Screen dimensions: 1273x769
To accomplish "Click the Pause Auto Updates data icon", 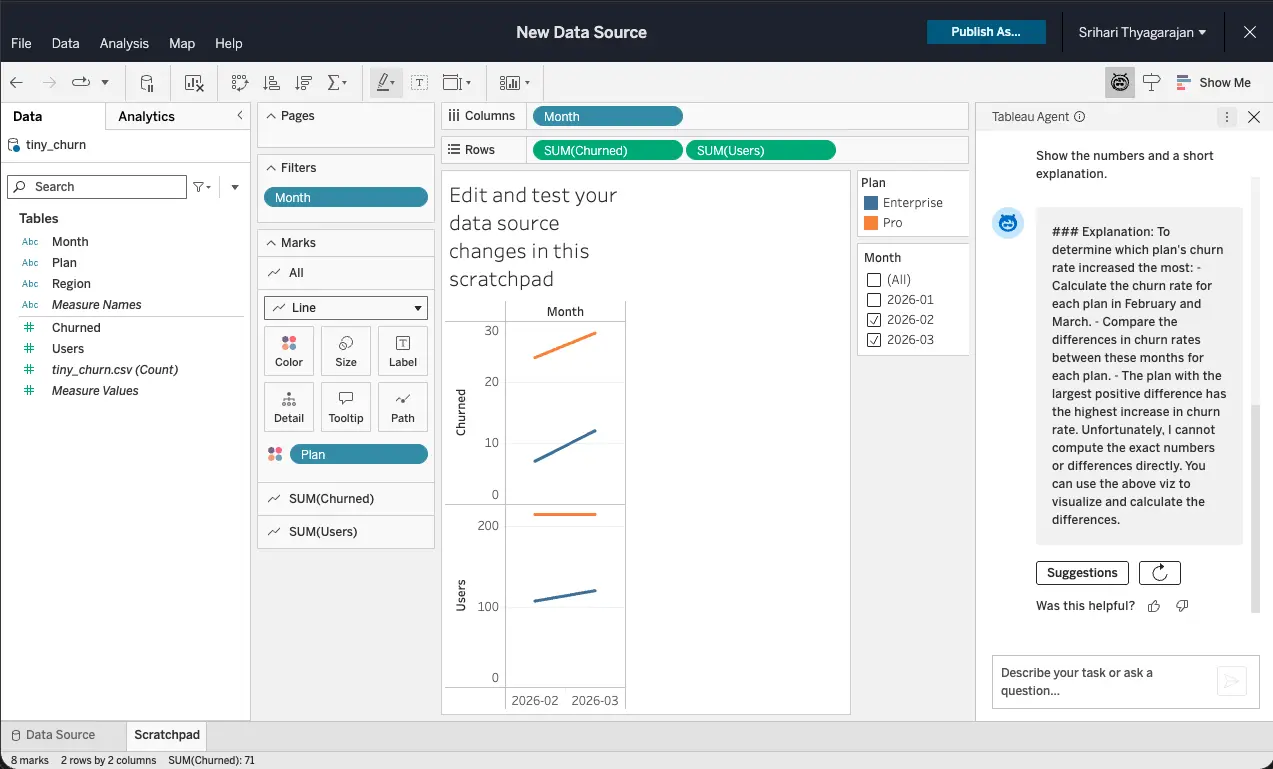I will pos(147,83).
